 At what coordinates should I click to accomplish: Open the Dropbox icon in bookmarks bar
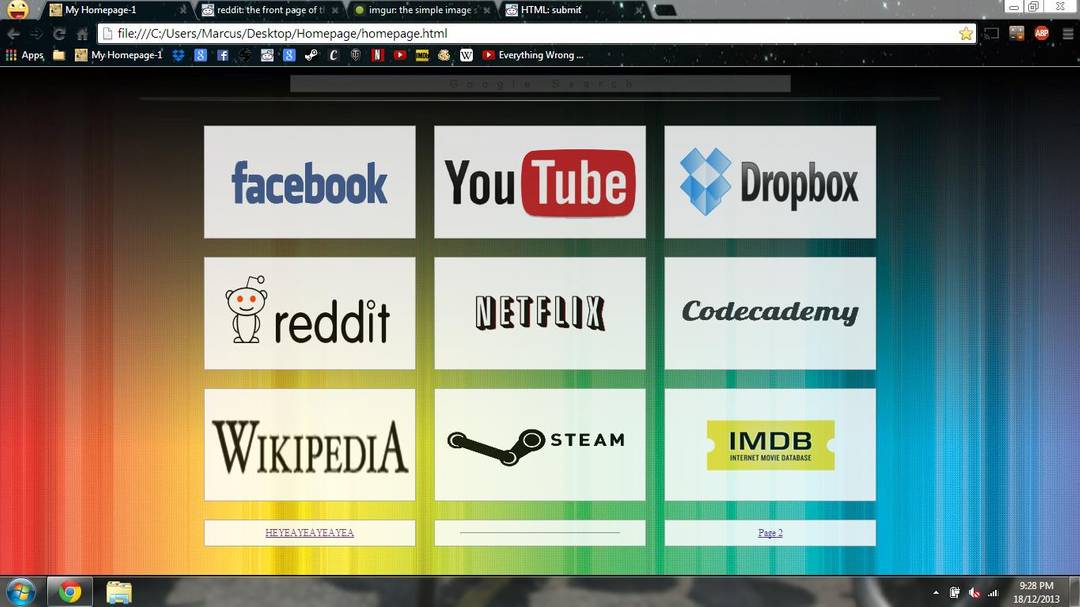point(178,55)
